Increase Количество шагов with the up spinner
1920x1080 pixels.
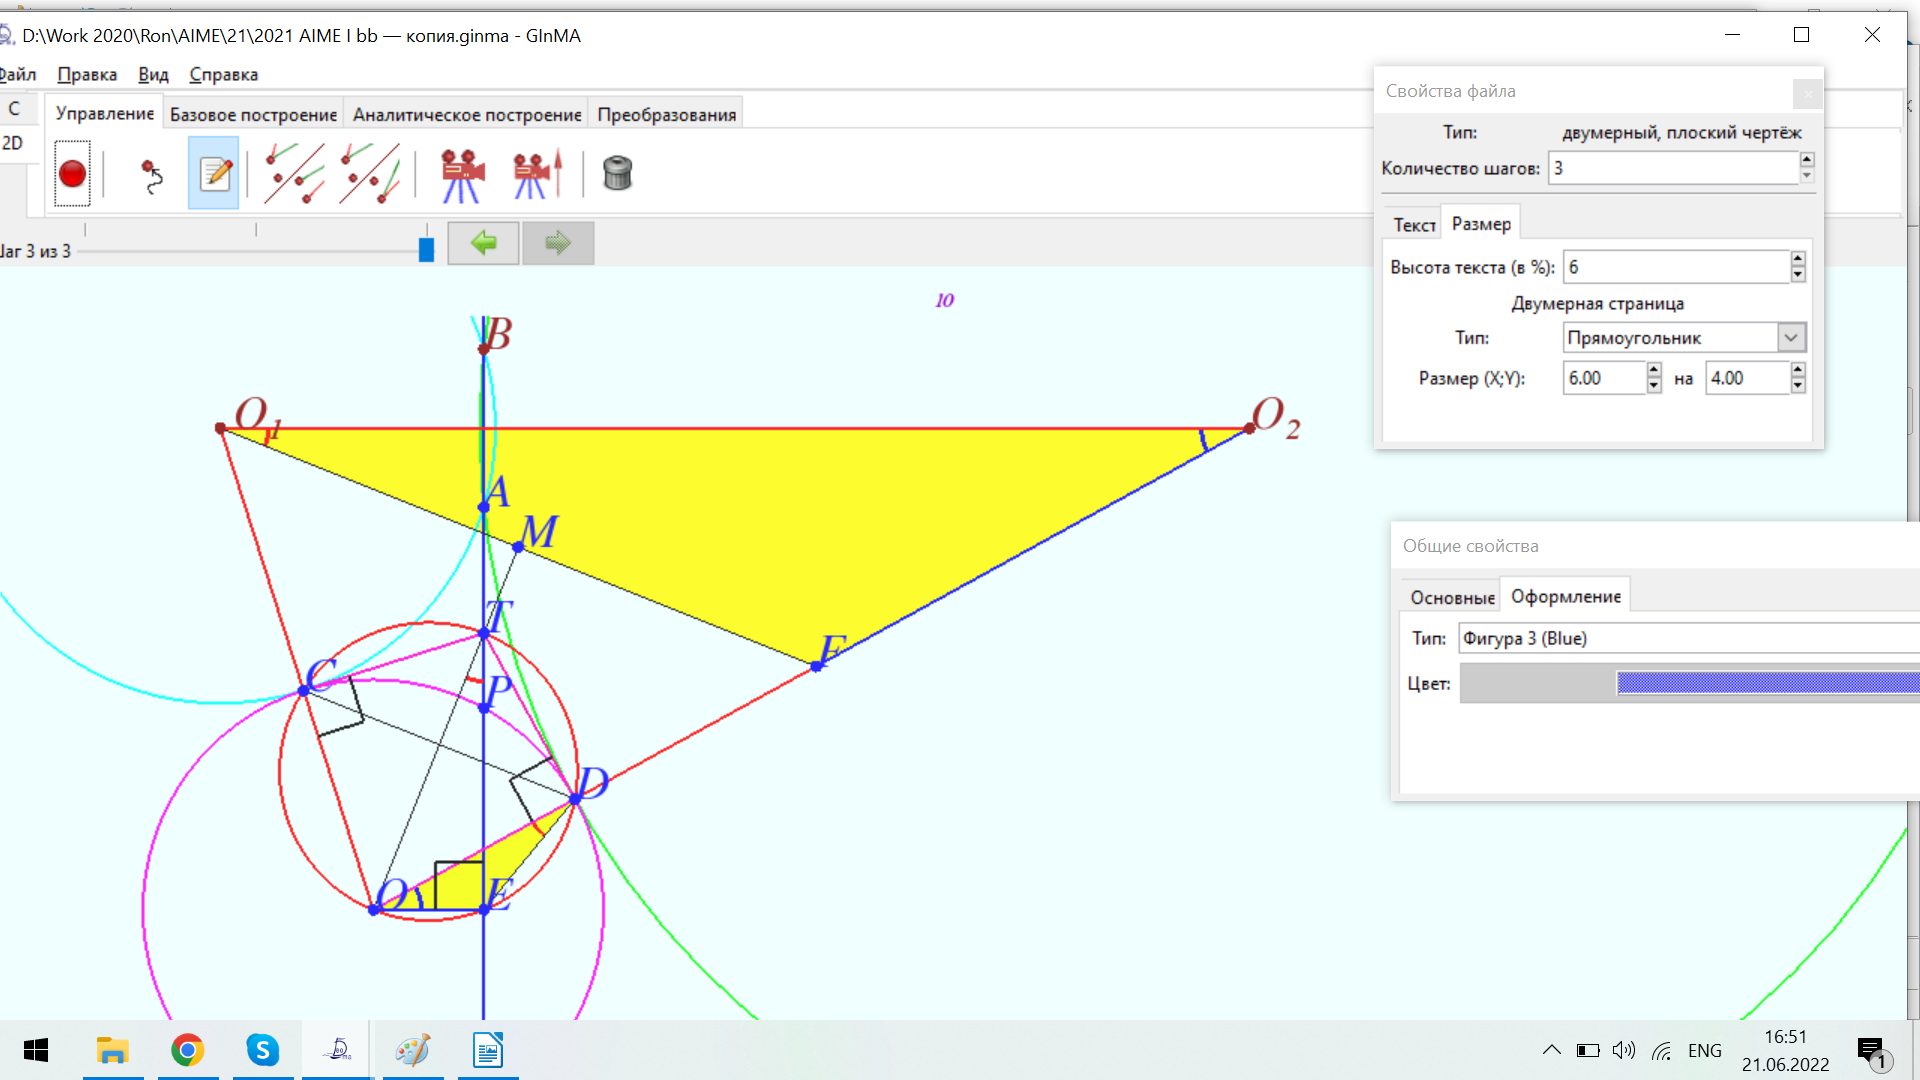(x=1806, y=160)
